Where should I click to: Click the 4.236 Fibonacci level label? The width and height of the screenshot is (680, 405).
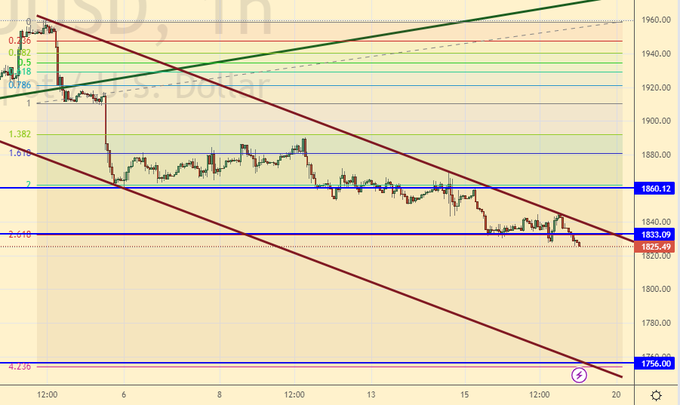tap(19, 366)
